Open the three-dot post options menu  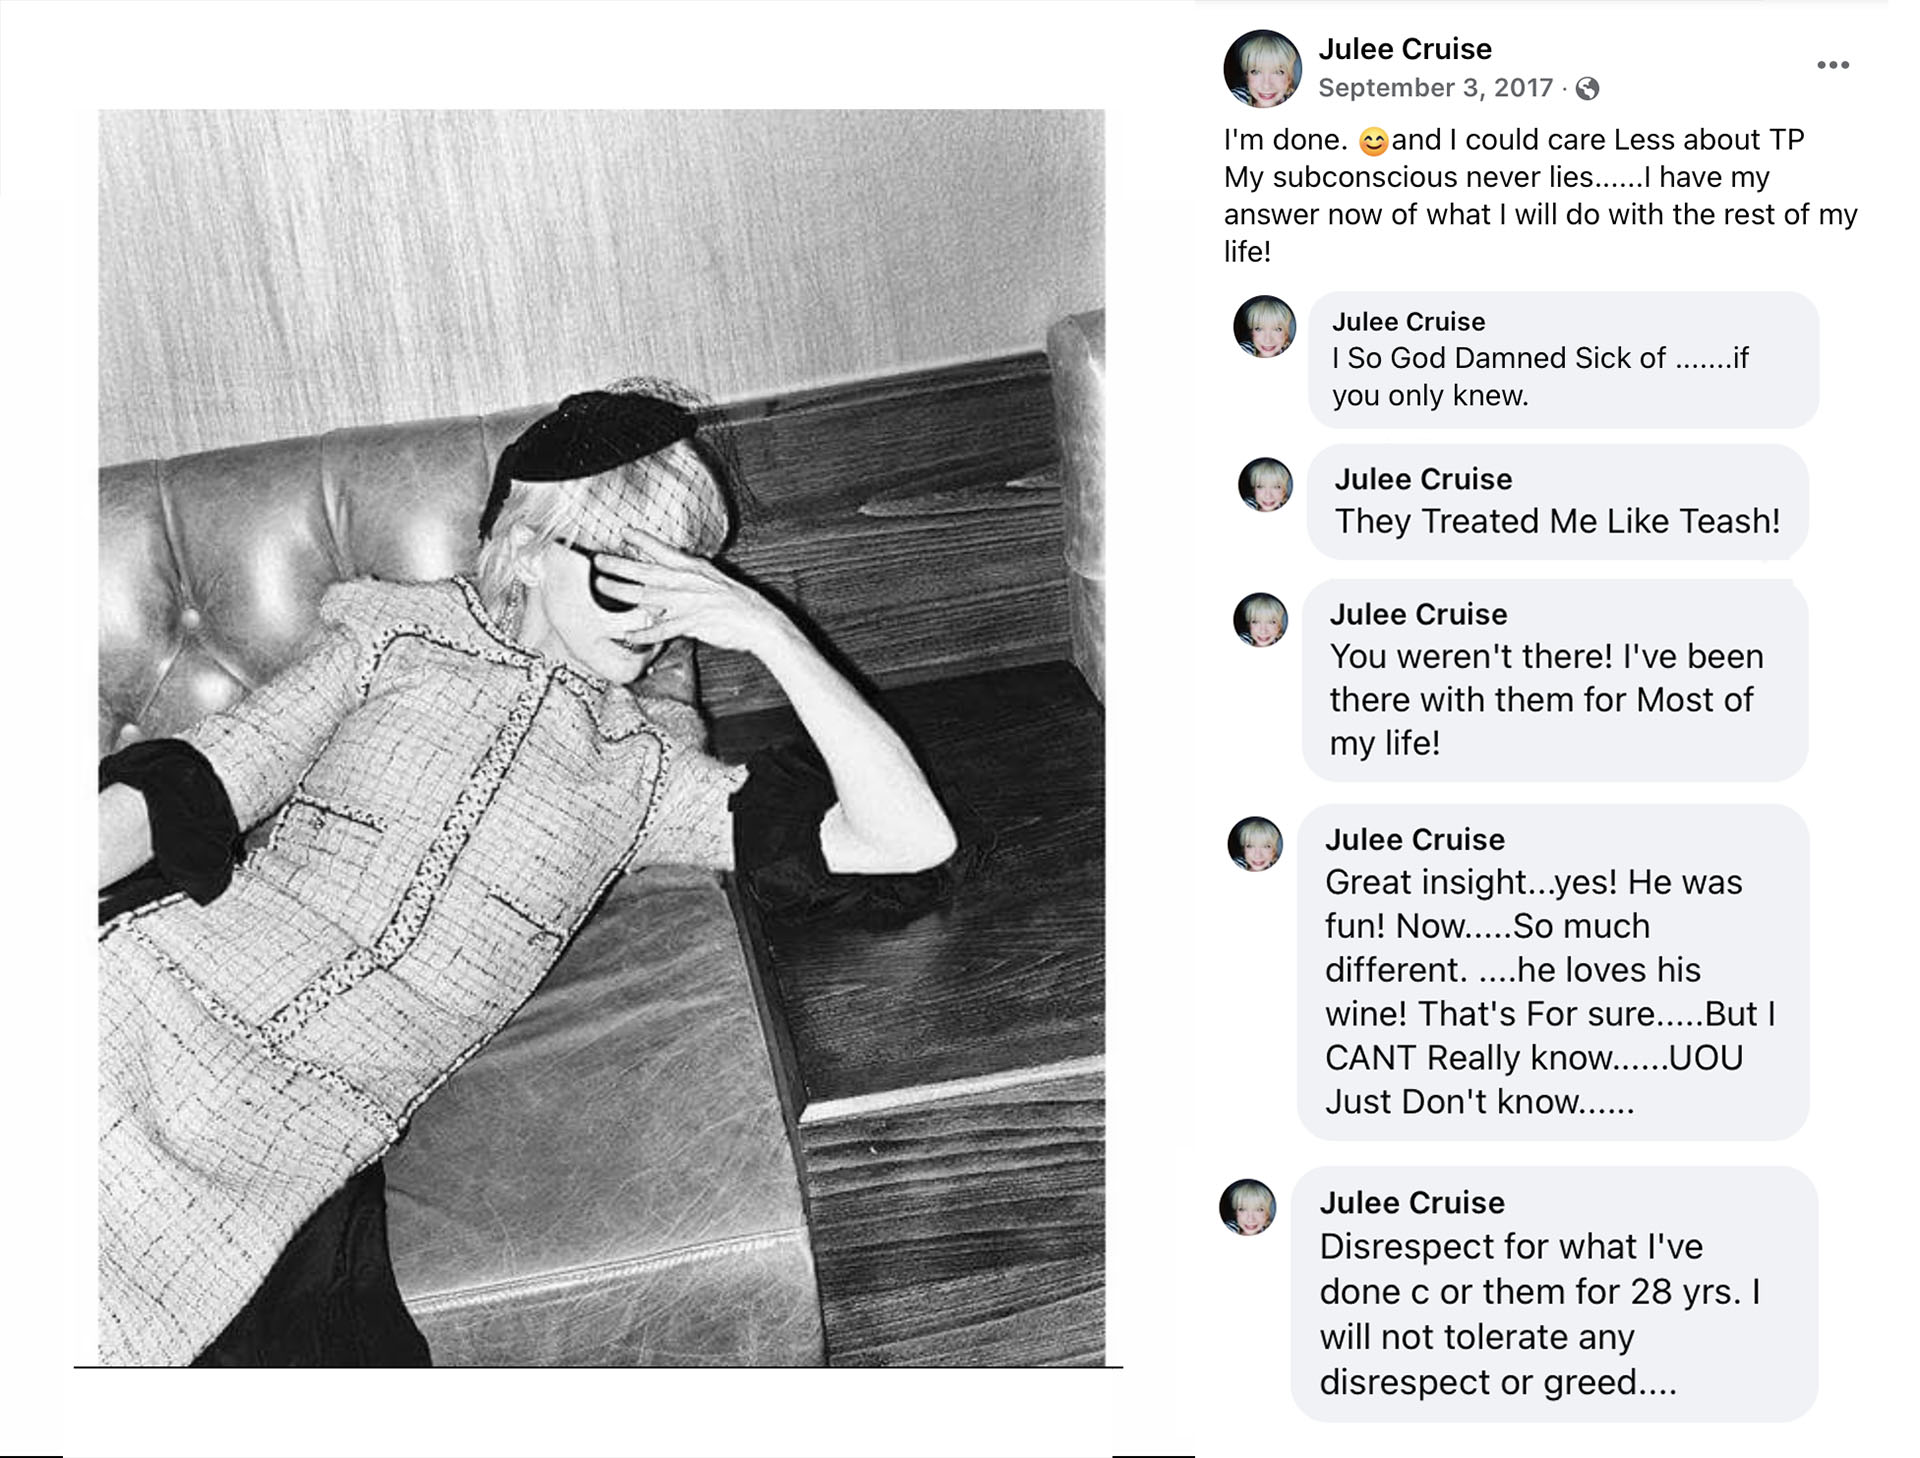tap(1832, 65)
